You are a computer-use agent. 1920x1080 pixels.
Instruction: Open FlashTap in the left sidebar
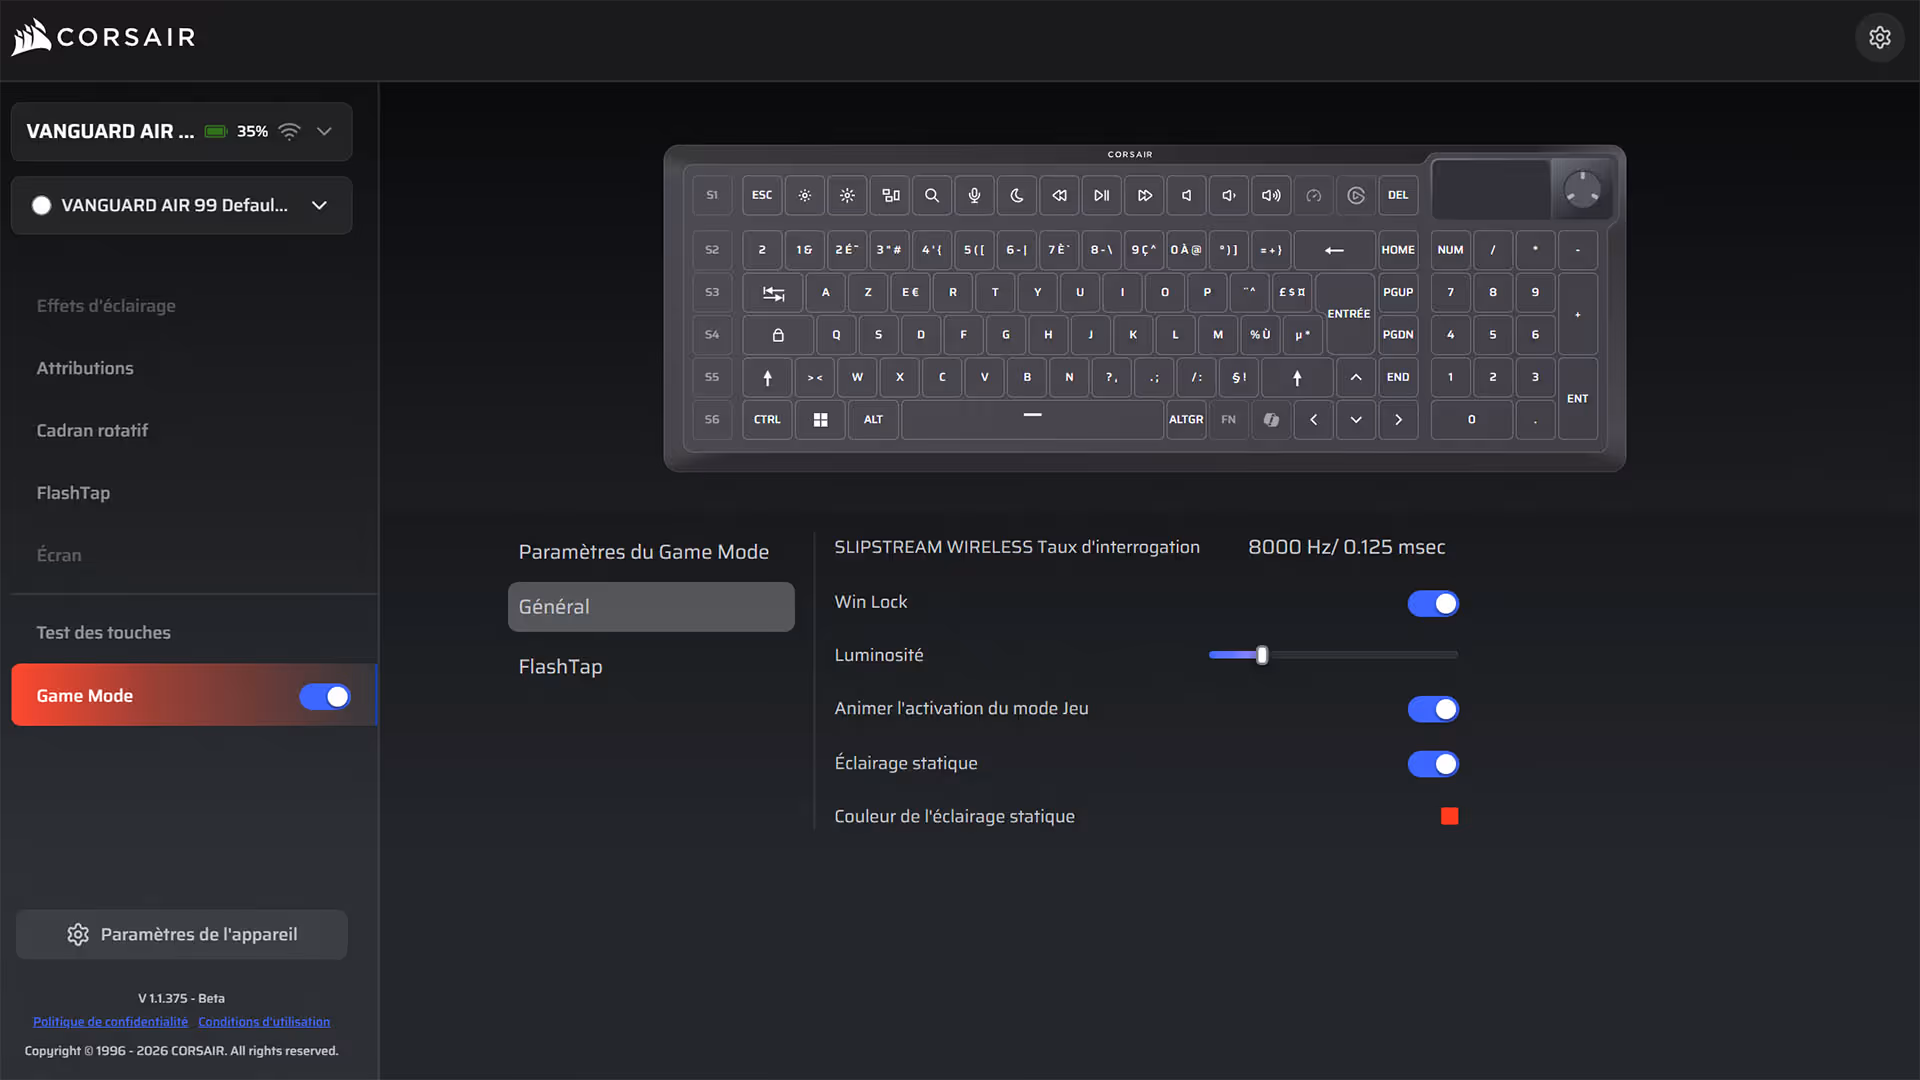click(73, 493)
